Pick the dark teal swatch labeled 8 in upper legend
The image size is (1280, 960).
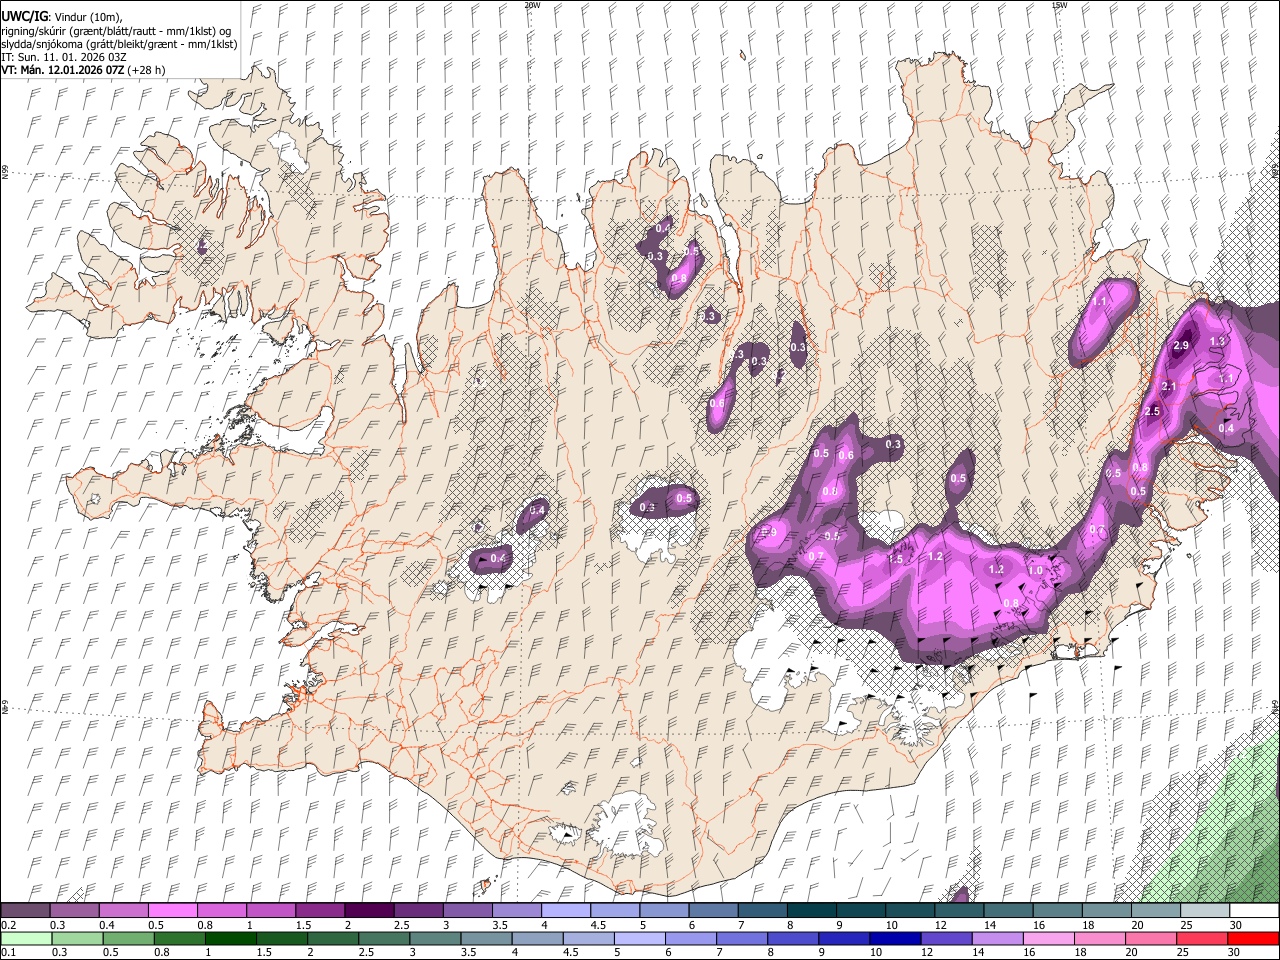812,911
